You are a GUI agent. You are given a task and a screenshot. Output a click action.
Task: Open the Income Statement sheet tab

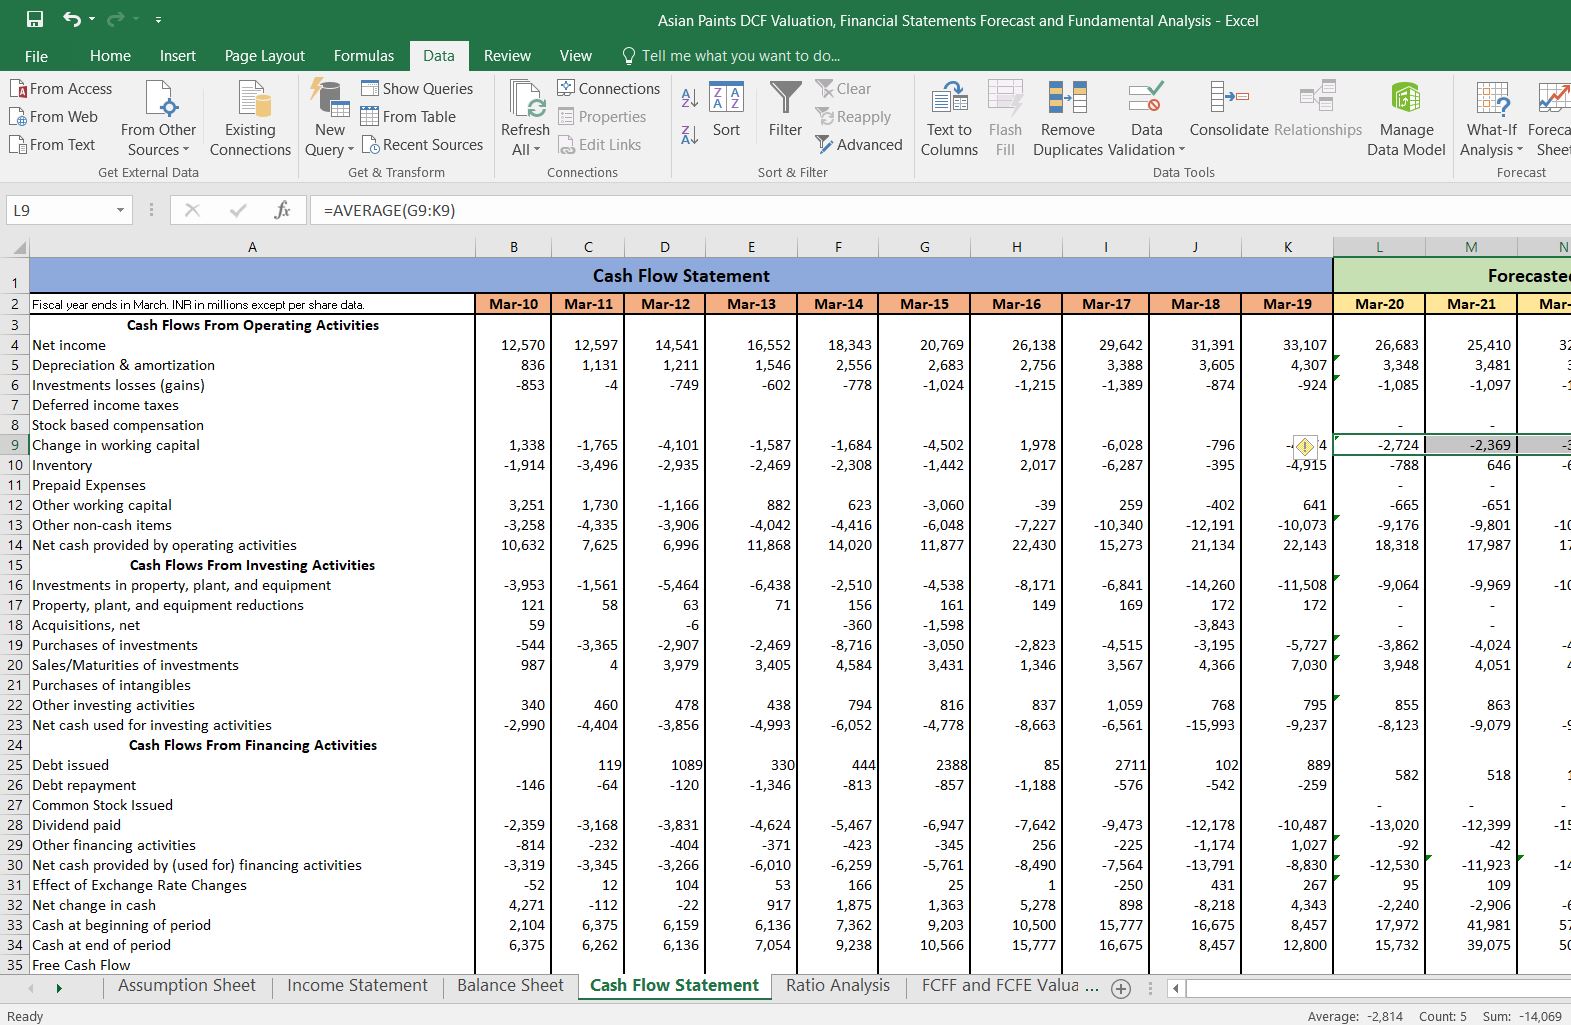tap(357, 985)
